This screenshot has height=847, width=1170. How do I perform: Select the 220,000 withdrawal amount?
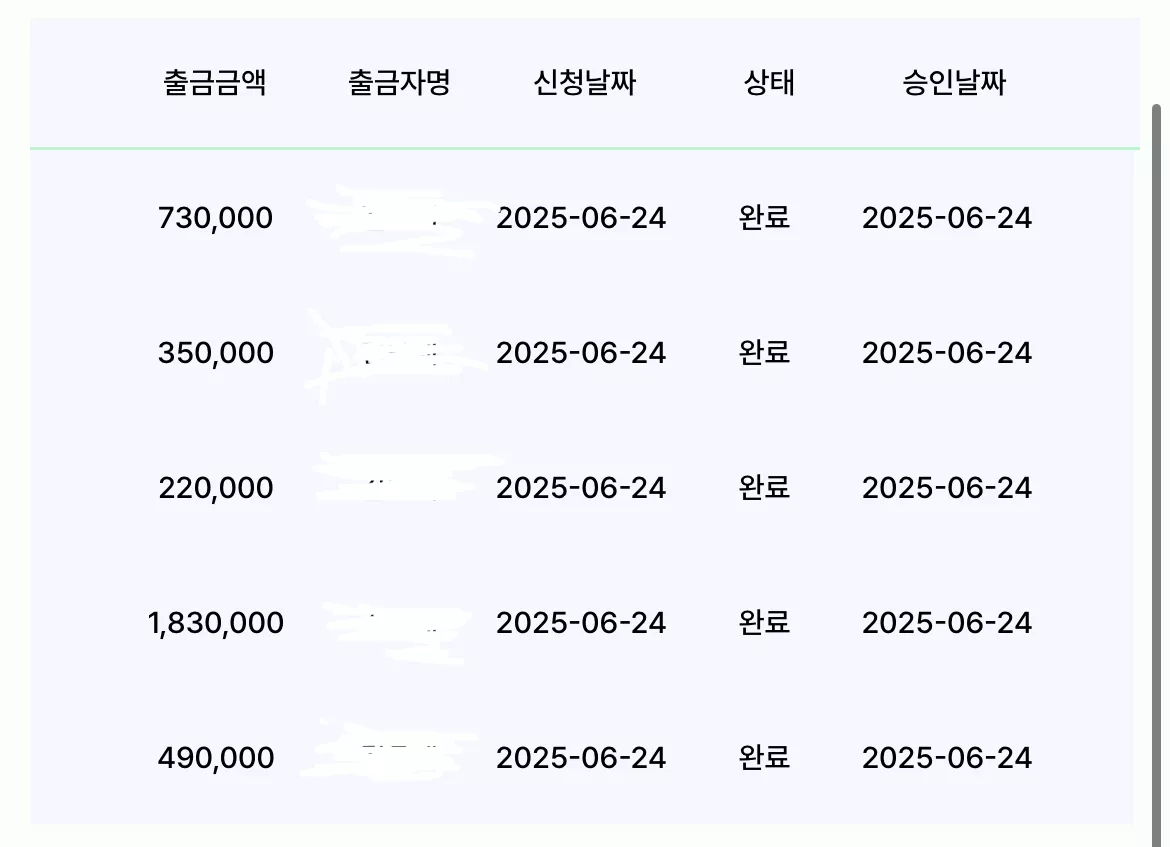click(x=216, y=488)
